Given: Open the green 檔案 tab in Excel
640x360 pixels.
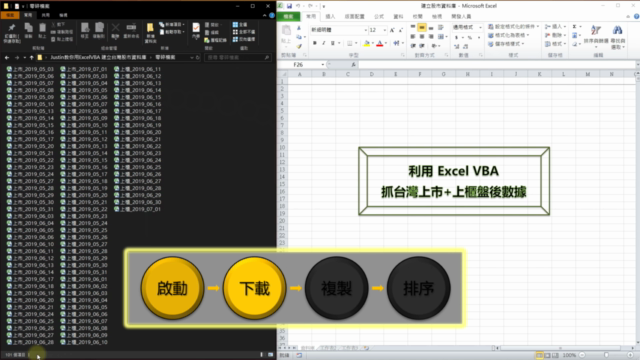Looking at the screenshot, I should (289, 16).
